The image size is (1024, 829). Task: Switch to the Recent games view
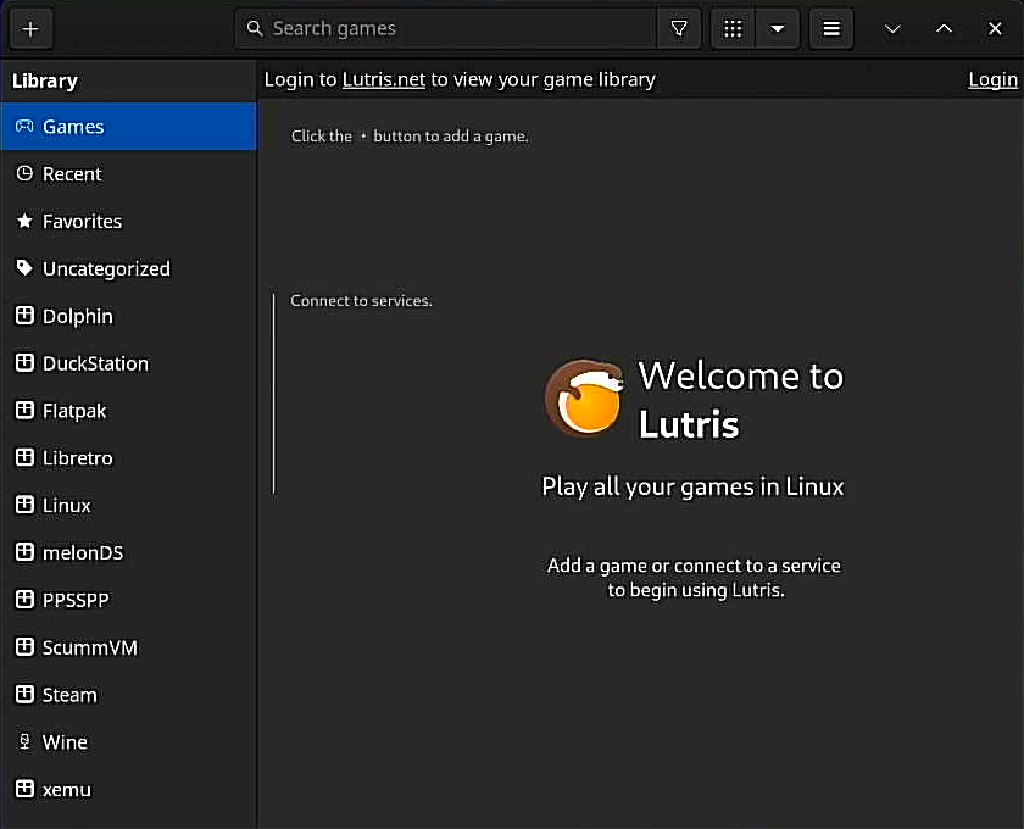[71, 174]
